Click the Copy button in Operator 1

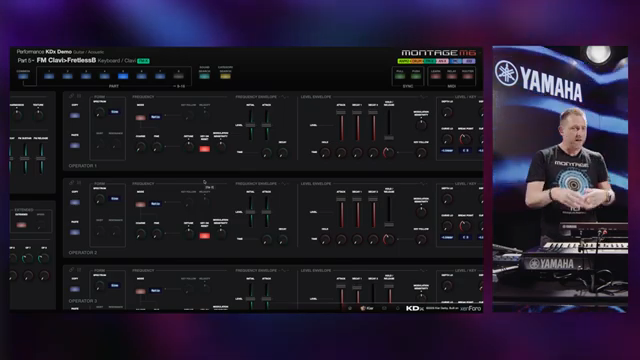75,116
